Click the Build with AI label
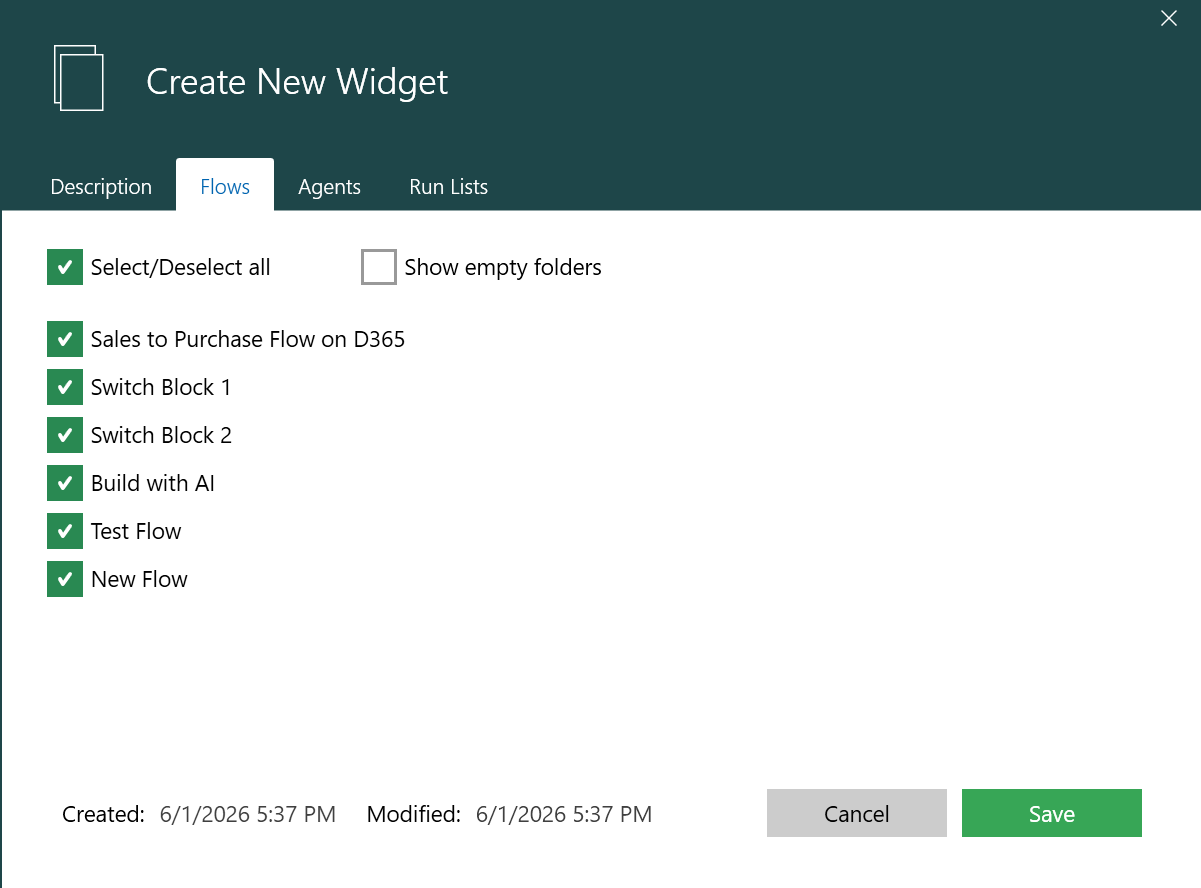The width and height of the screenshot is (1201, 888). point(153,483)
